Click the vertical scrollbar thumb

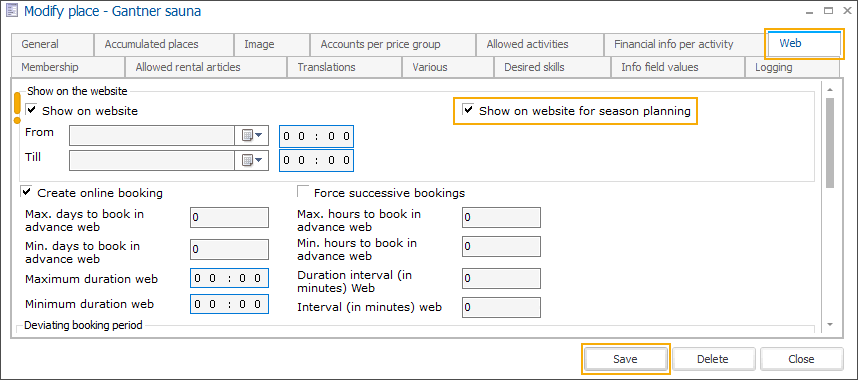830,143
